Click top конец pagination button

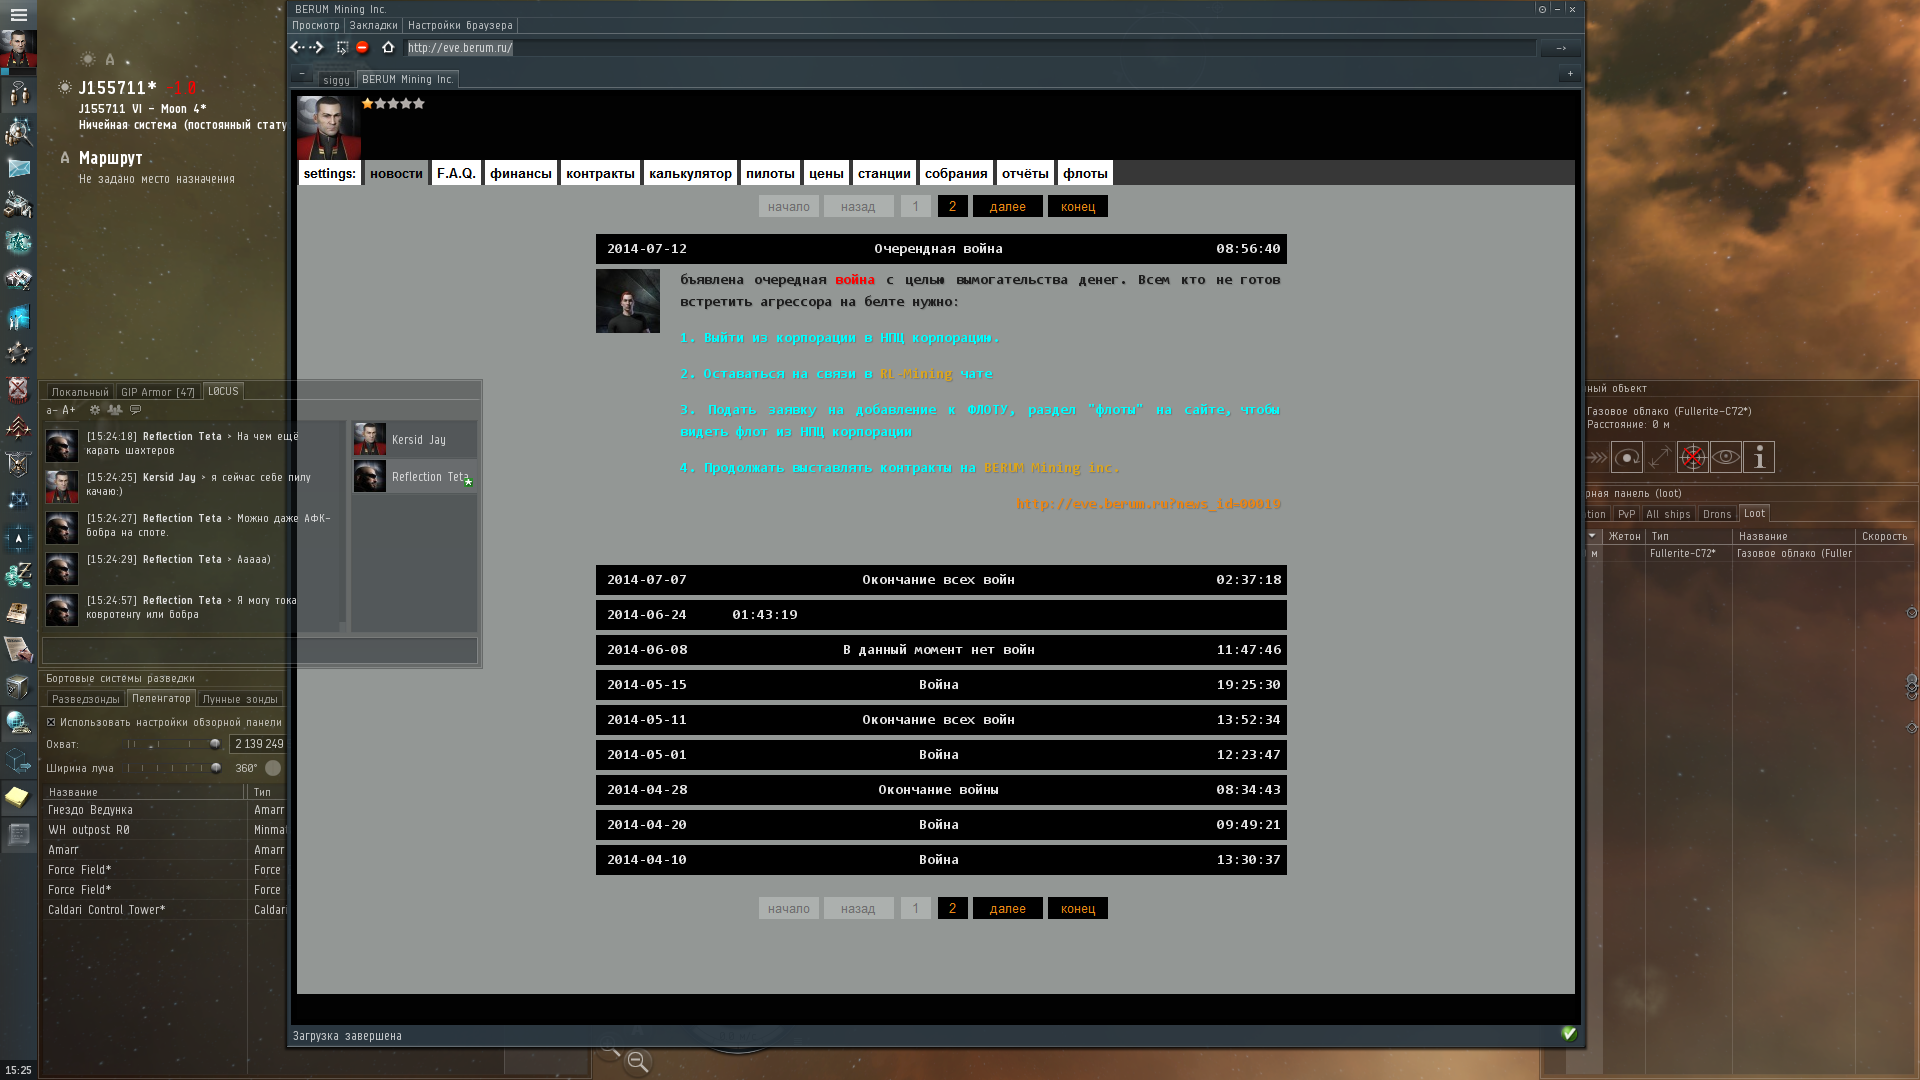pos(1078,206)
